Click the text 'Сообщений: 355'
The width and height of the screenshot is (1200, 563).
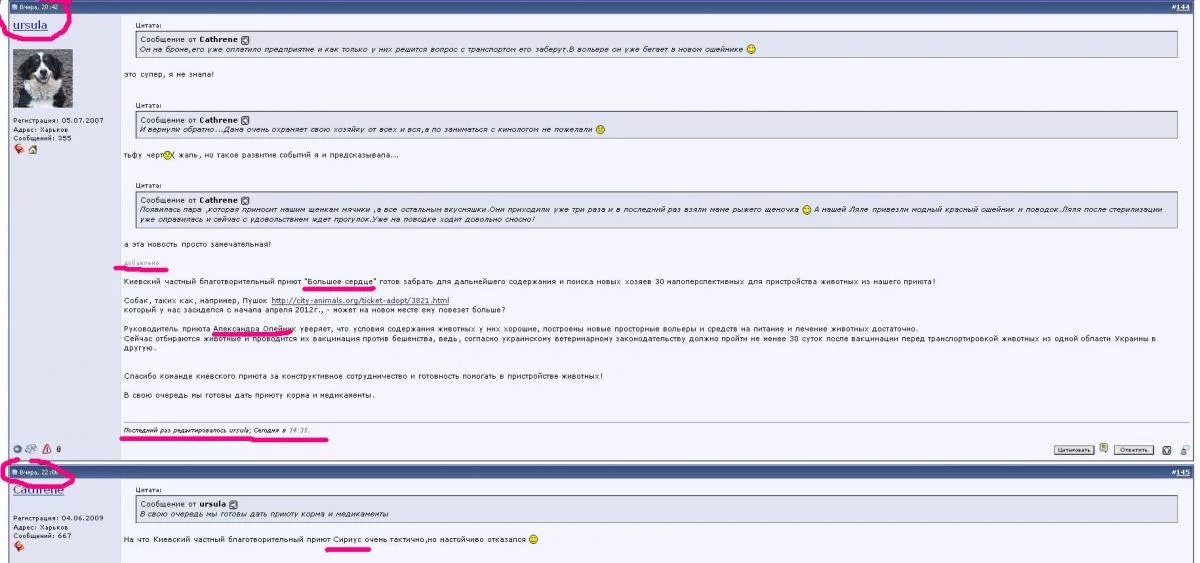click(x=42, y=138)
